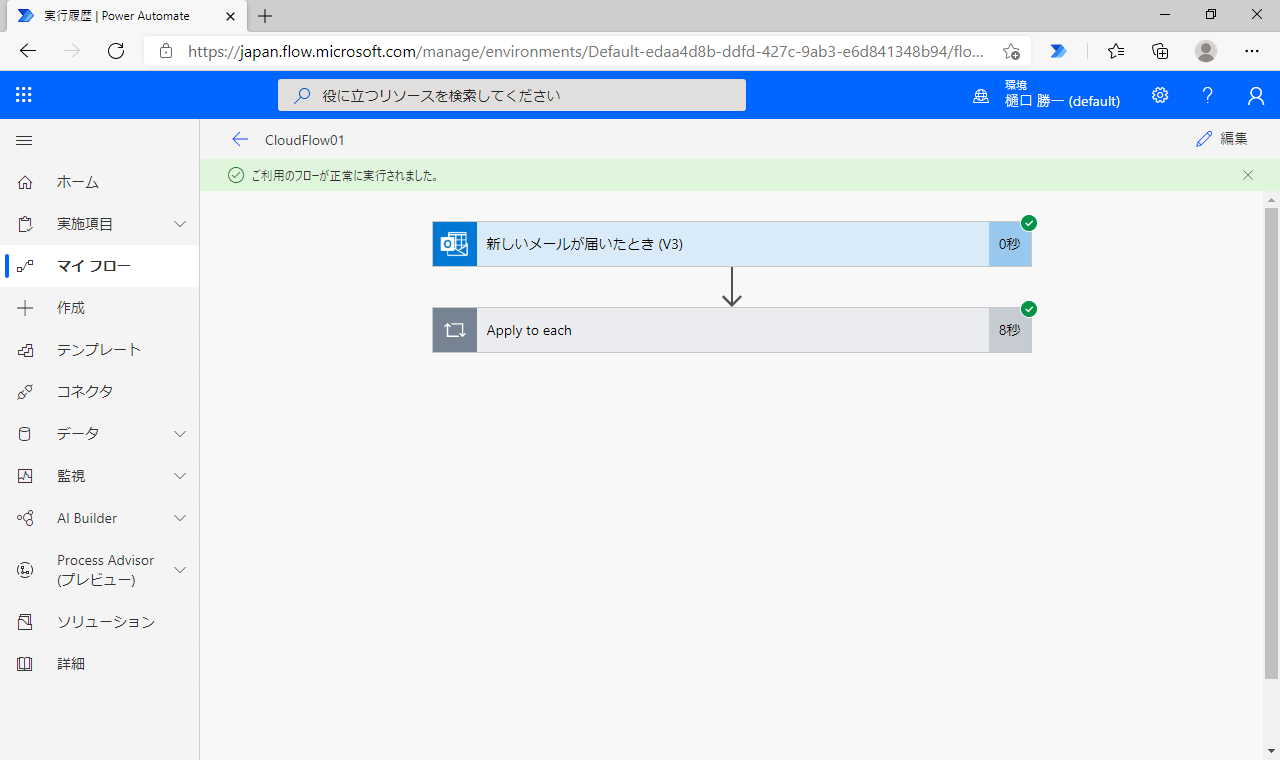Click the データ cylinder icon
Screen dimensions: 1280x760
point(25,434)
